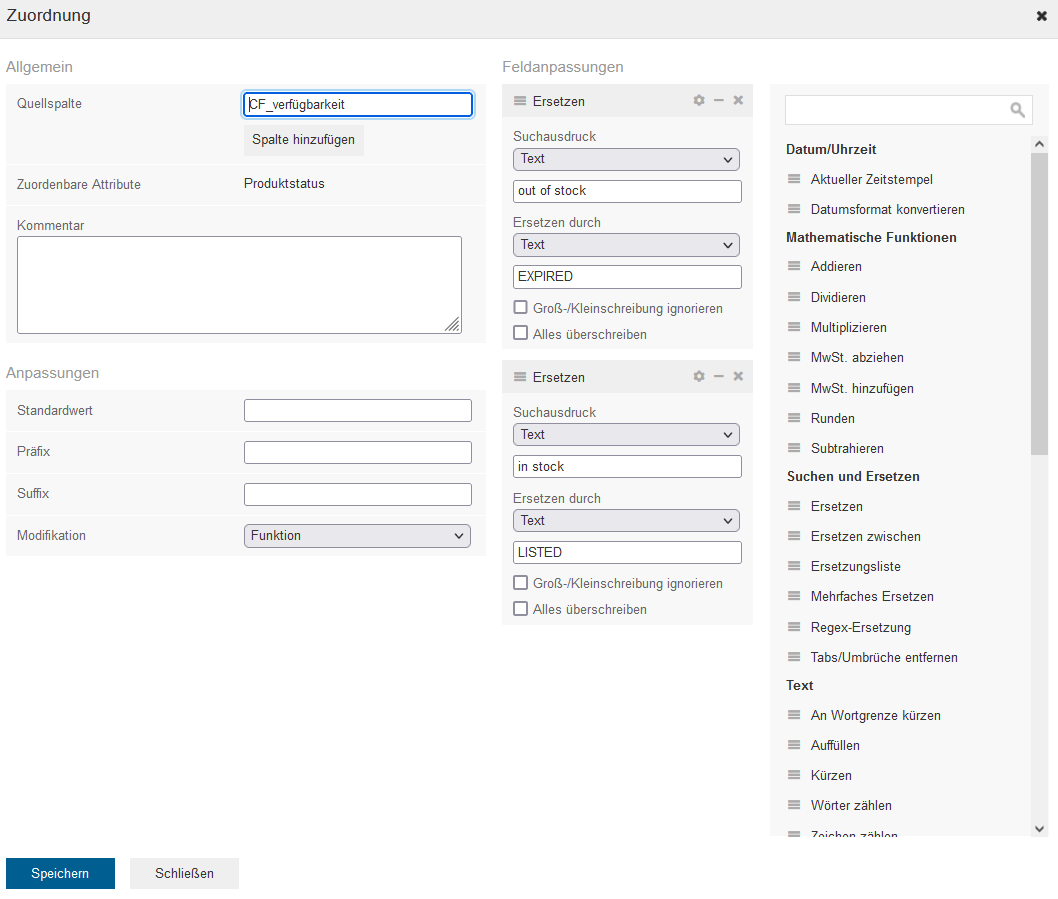Viewport: 1058px width, 899px height.
Task: Click handle icon next to Multiplizieren
Action: coord(794,327)
